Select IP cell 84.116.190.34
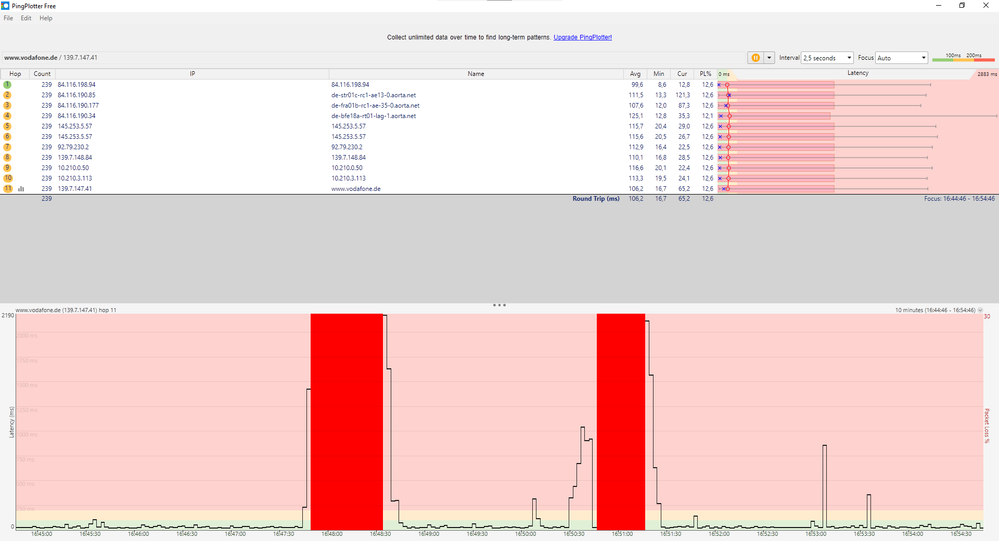999x541 pixels. pos(76,116)
